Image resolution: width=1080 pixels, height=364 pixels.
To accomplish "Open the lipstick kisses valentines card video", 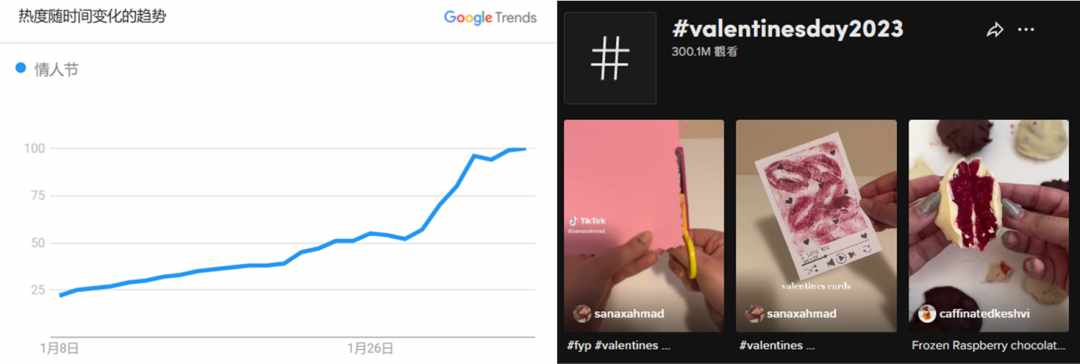I will pyautogui.click(x=816, y=226).
